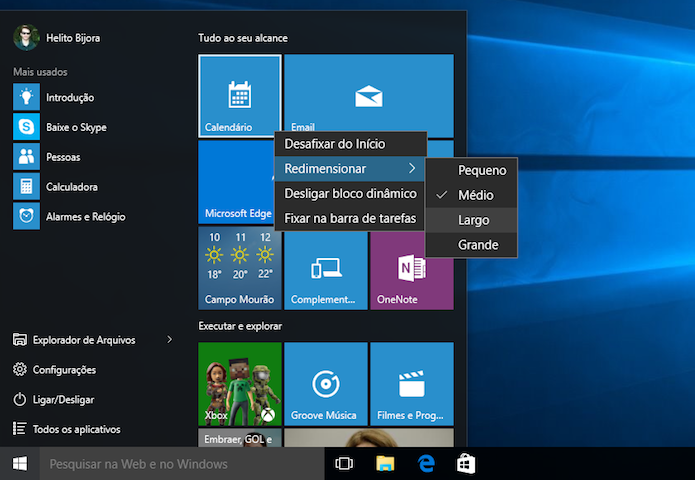
Task: Pick the Grande tile size
Action: click(x=471, y=245)
